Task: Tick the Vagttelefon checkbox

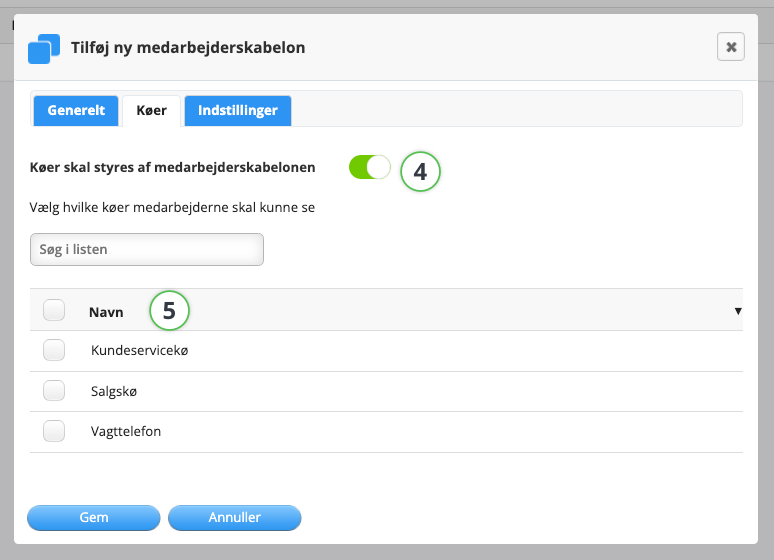Action: coord(54,431)
